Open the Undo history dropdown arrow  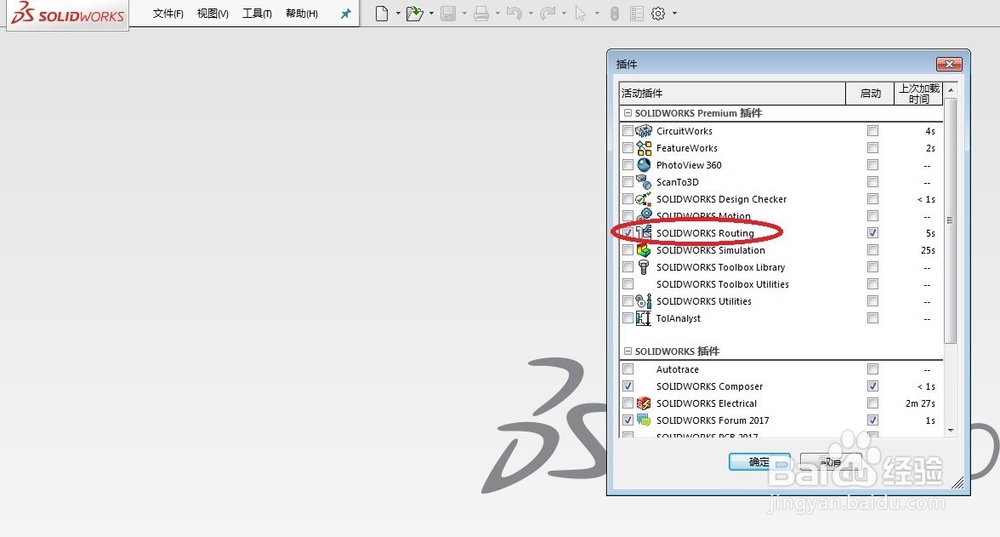[x=531, y=13]
